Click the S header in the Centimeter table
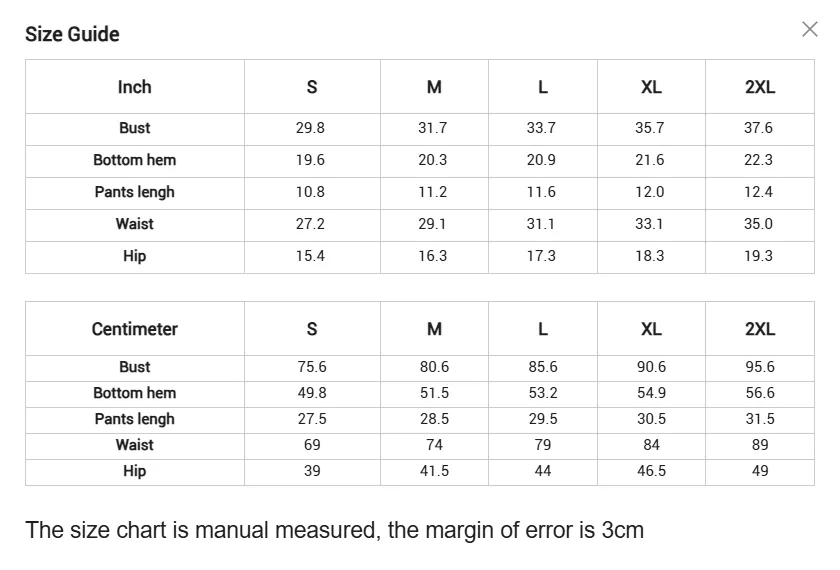The height and width of the screenshot is (570, 840). pos(312,329)
